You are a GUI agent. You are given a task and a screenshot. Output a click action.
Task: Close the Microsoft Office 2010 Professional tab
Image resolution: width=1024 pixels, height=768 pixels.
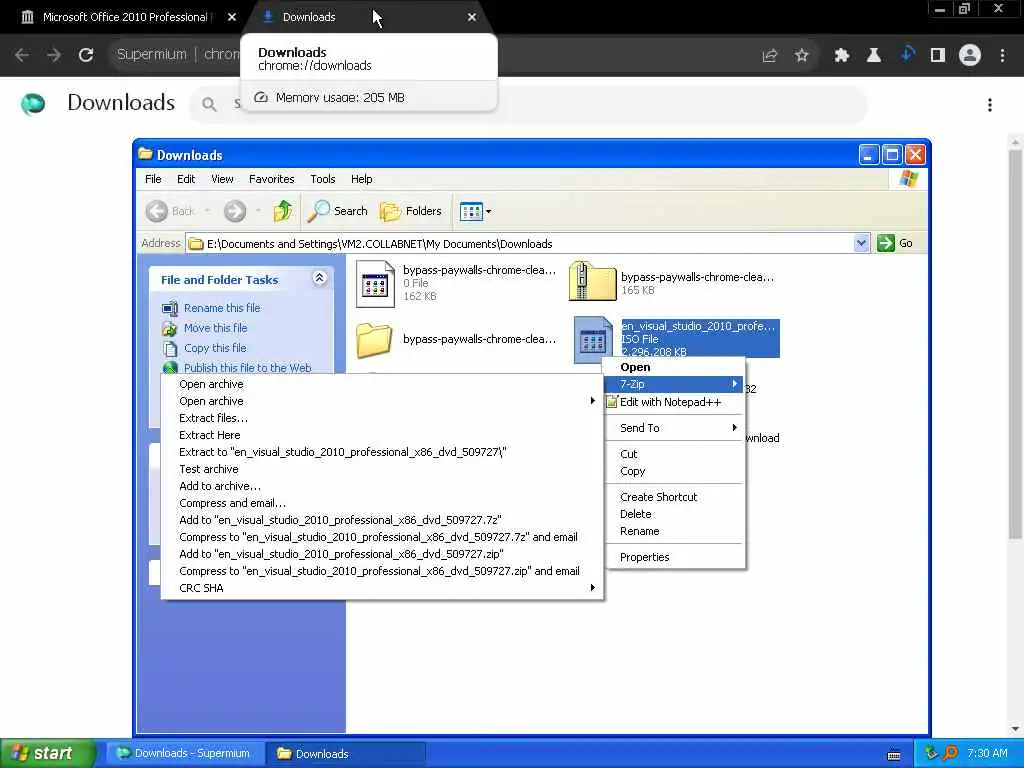coord(232,17)
